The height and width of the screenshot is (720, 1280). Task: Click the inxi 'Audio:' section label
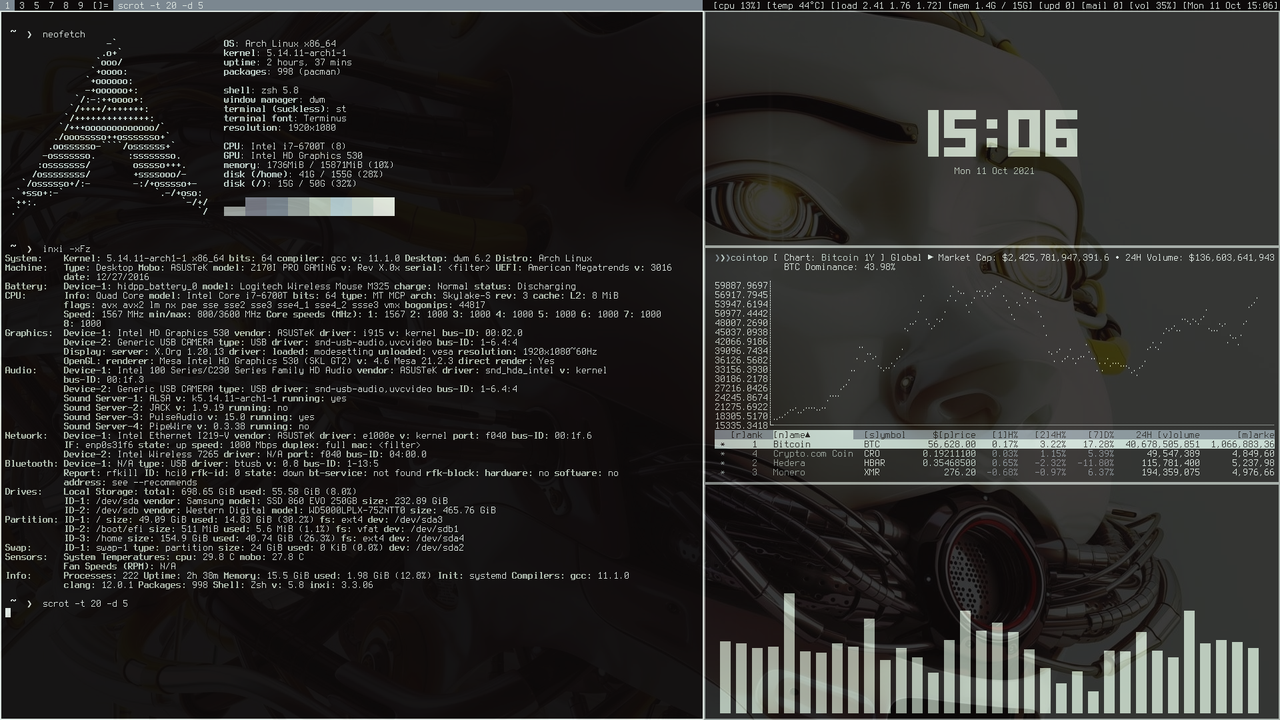[21, 370]
